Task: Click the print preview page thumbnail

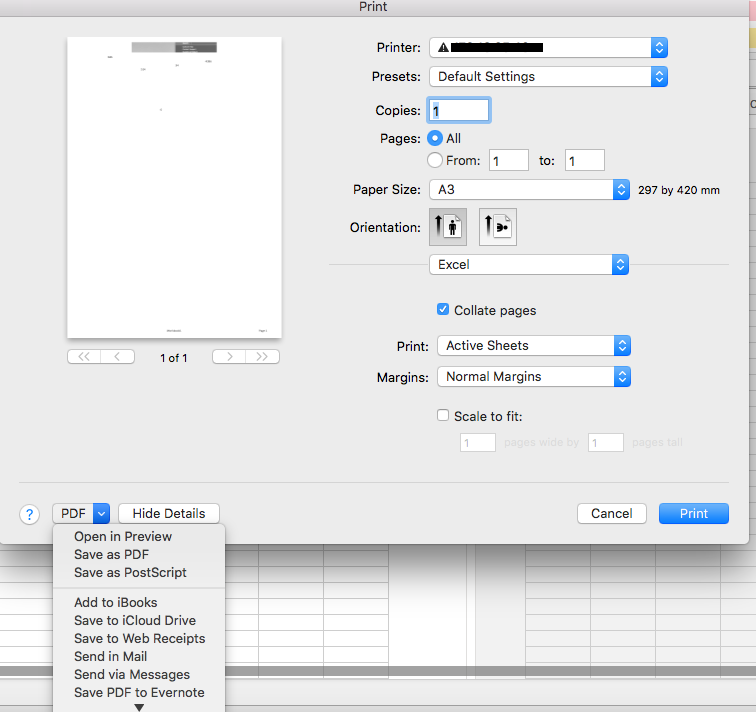Action: pyautogui.click(x=174, y=188)
